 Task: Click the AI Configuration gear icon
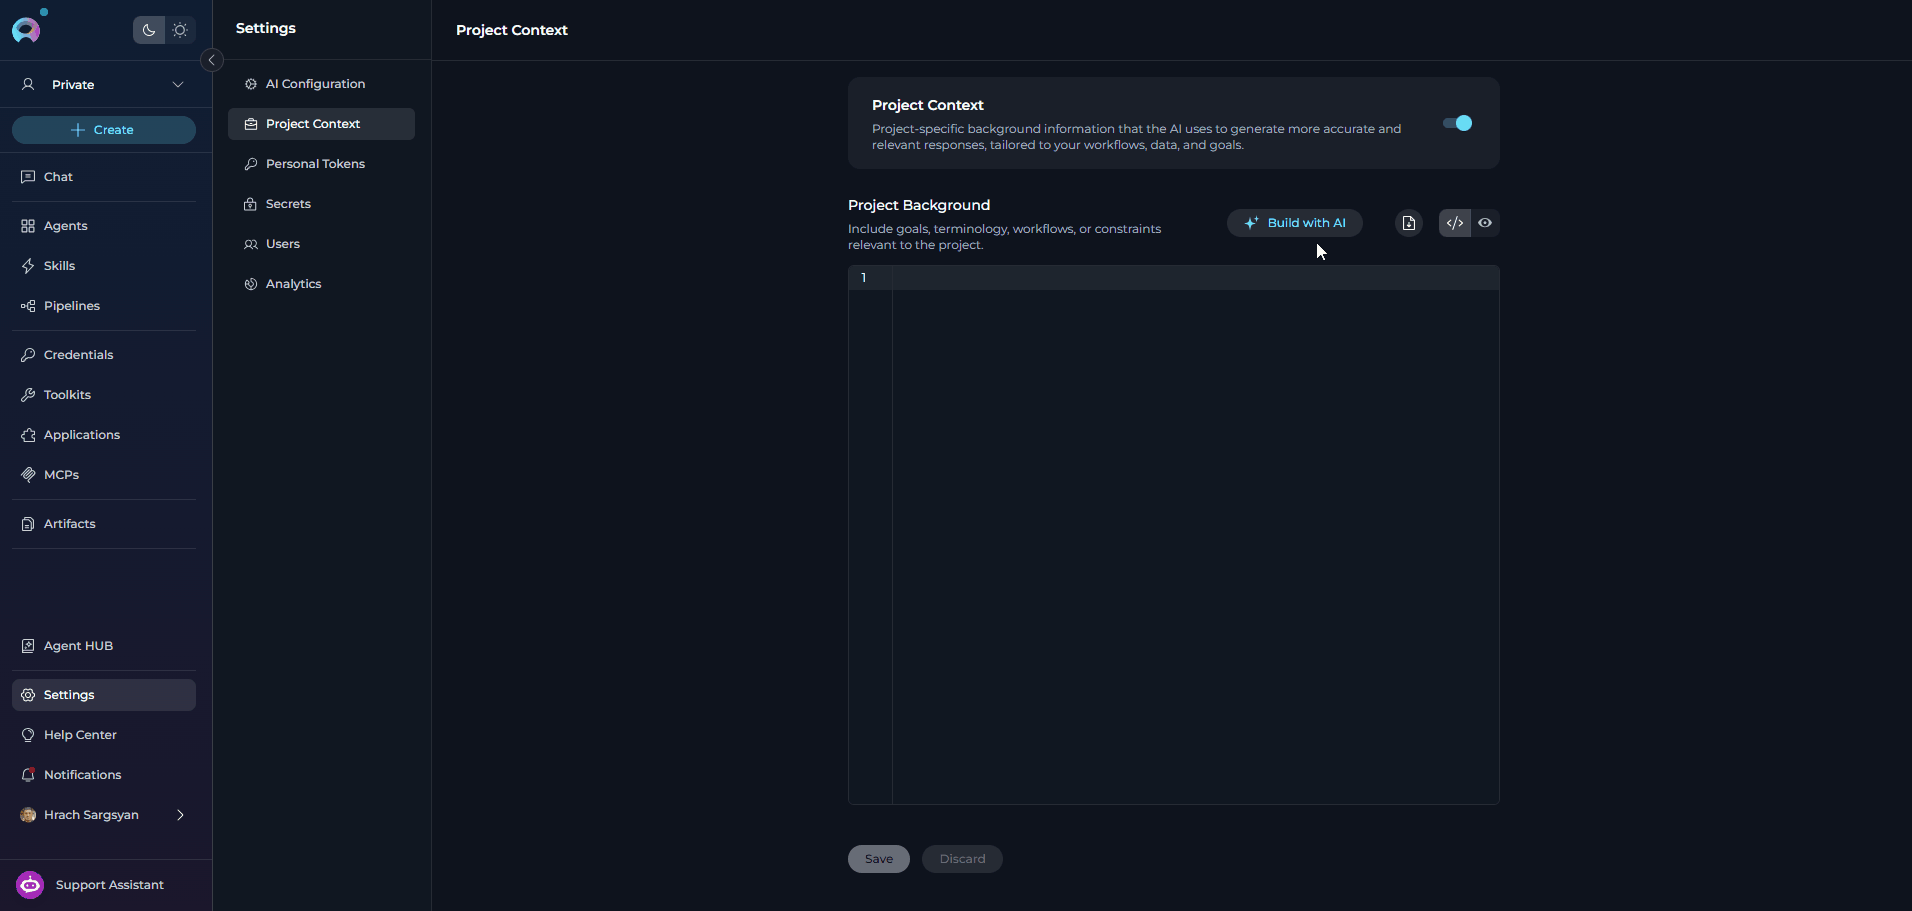(x=251, y=84)
